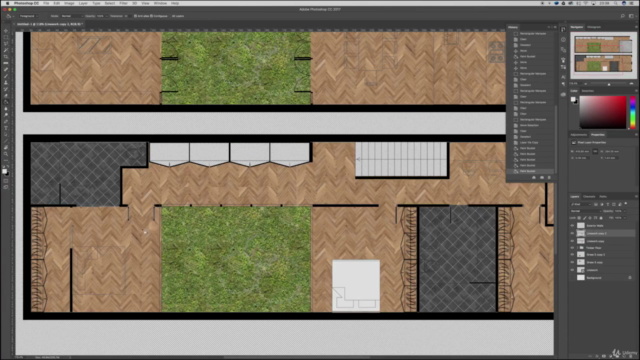Switch to the Histogram tab
Viewport: 640px width, 360px height.
click(x=594, y=27)
